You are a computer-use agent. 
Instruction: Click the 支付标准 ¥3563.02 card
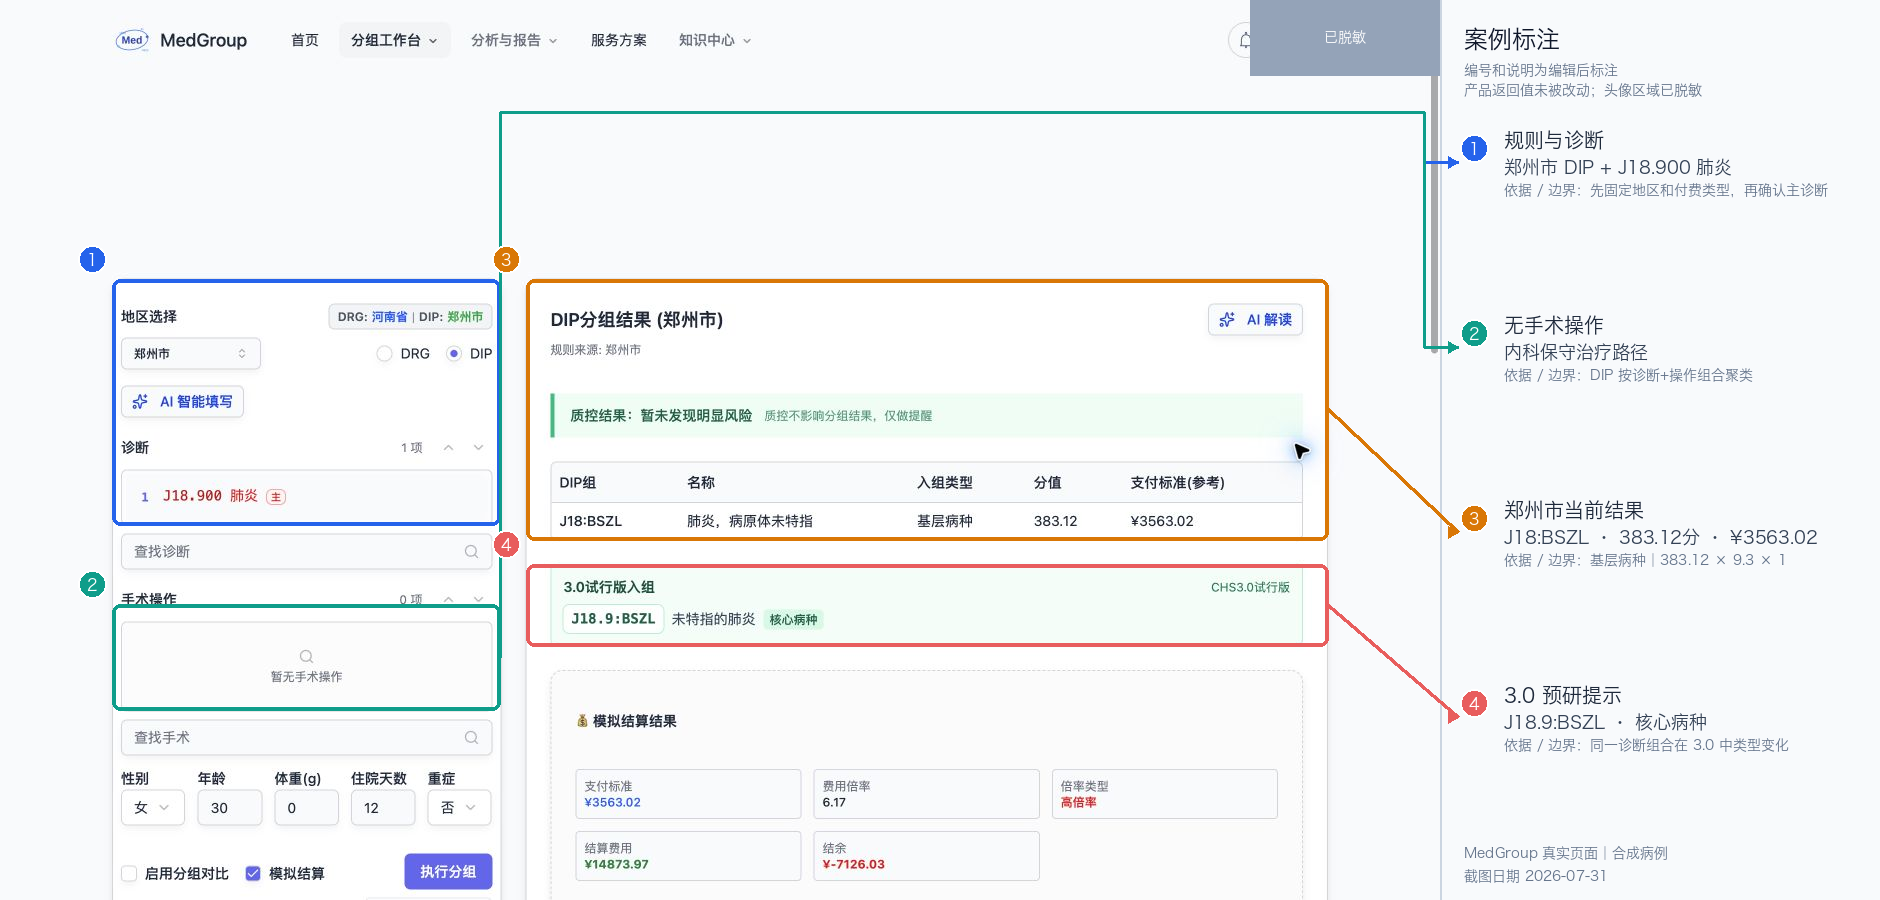(x=688, y=794)
